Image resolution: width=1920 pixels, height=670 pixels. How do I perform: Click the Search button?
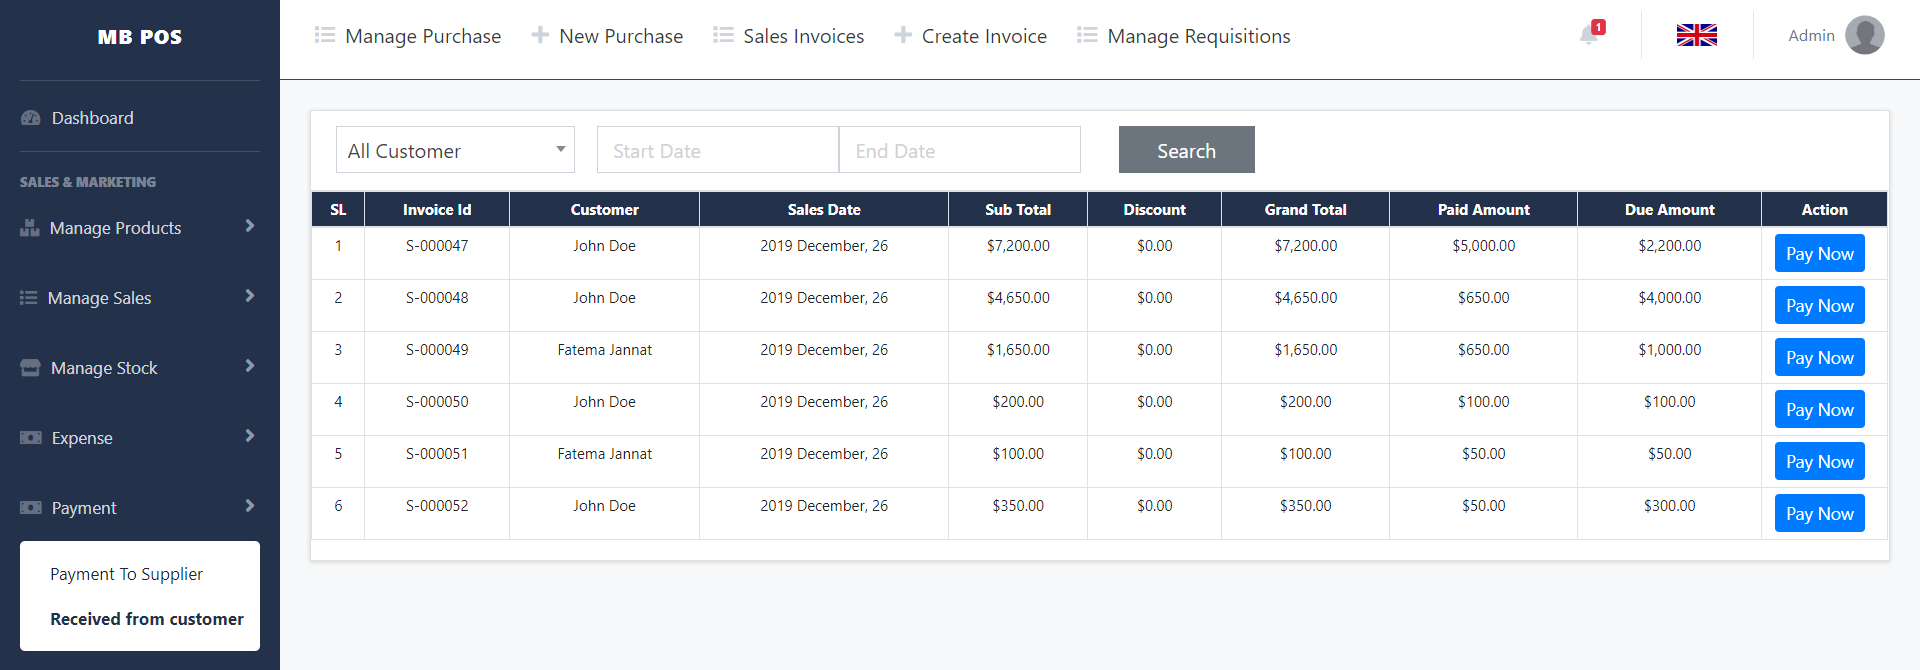(1186, 150)
